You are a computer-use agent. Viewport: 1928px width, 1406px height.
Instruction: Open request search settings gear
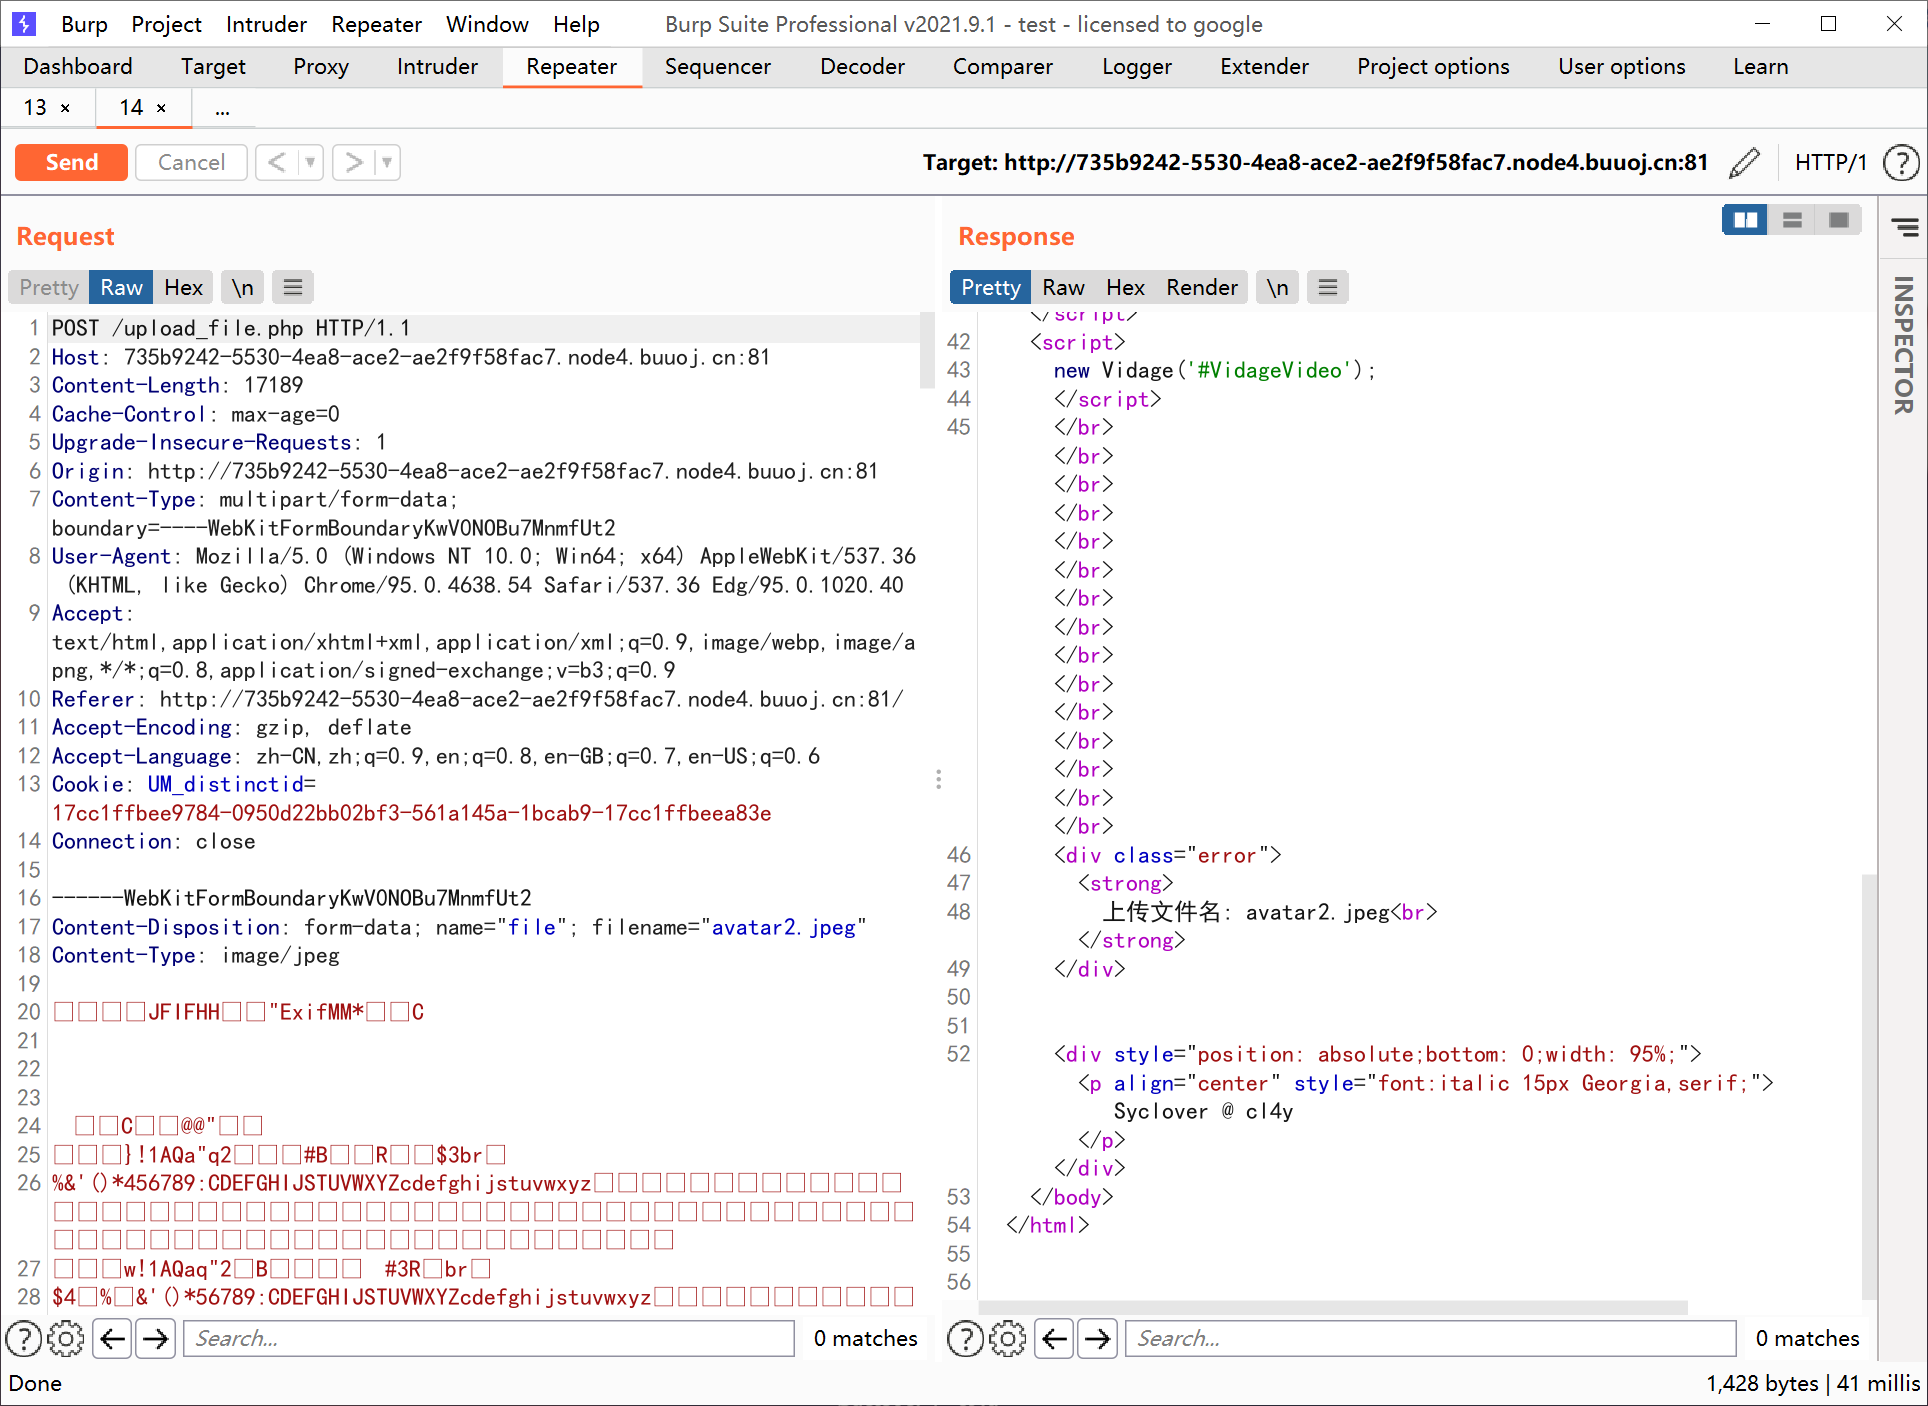click(66, 1338)
